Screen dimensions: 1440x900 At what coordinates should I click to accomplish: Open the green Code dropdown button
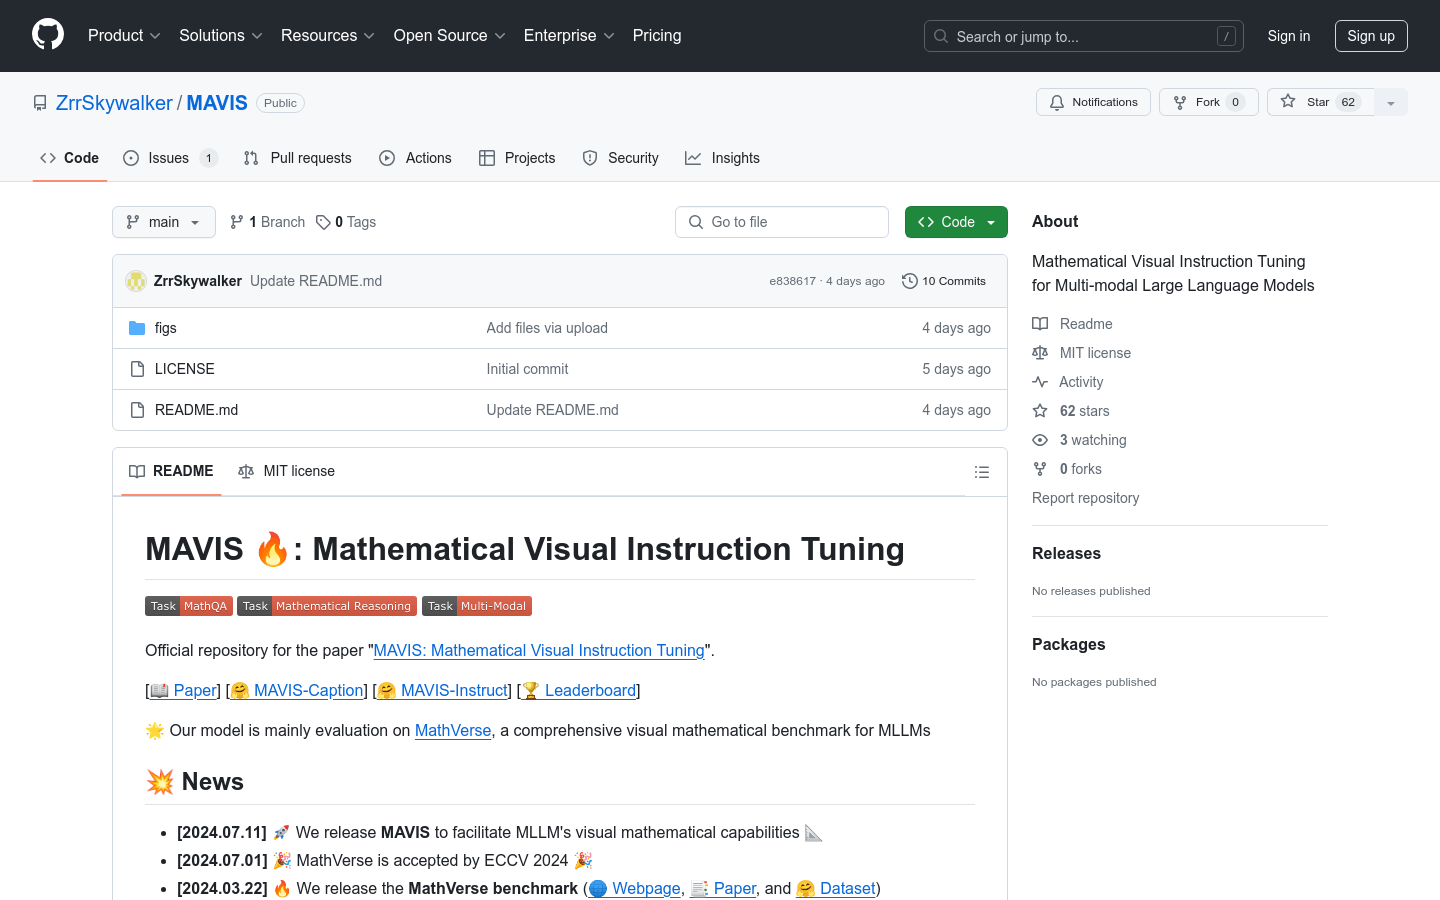pos(956,222)
